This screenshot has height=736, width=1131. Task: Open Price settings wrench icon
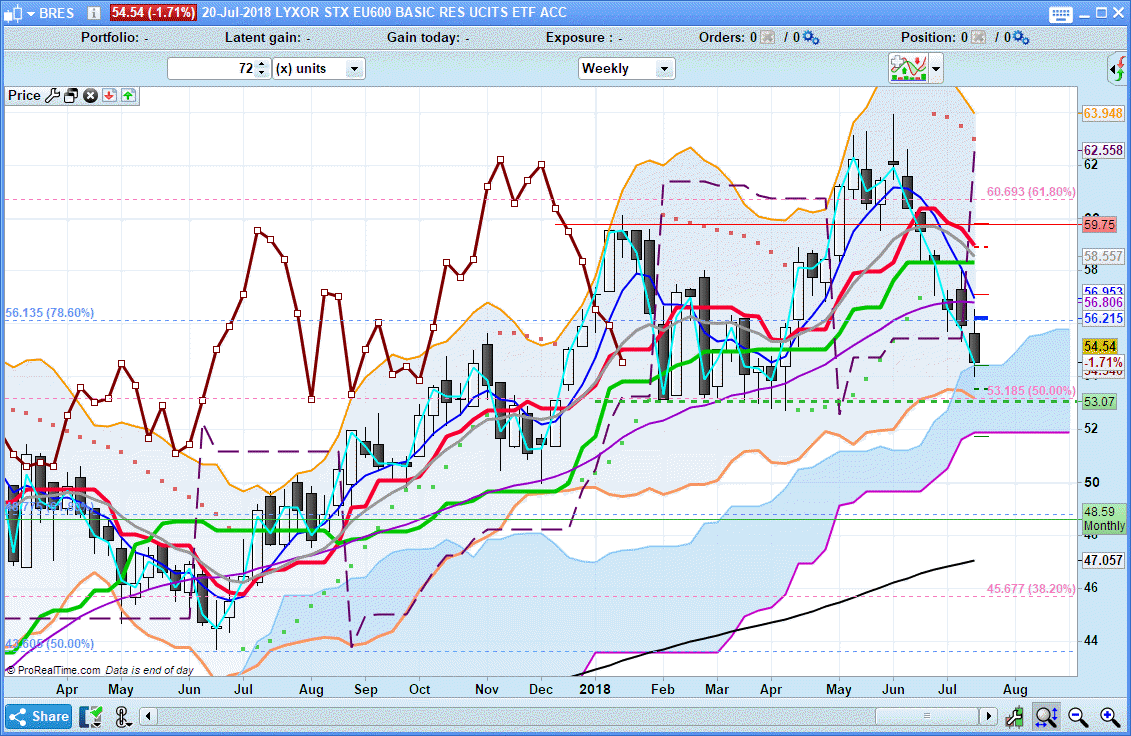[x=52, y=96]
